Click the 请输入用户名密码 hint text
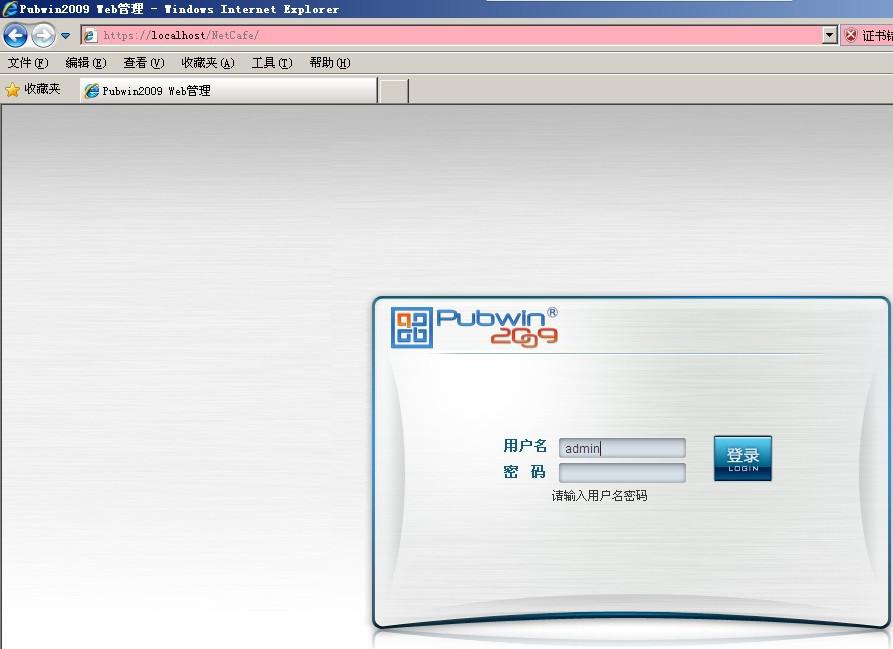The height and width of the screenshot is (649, 893). (599, 496)
